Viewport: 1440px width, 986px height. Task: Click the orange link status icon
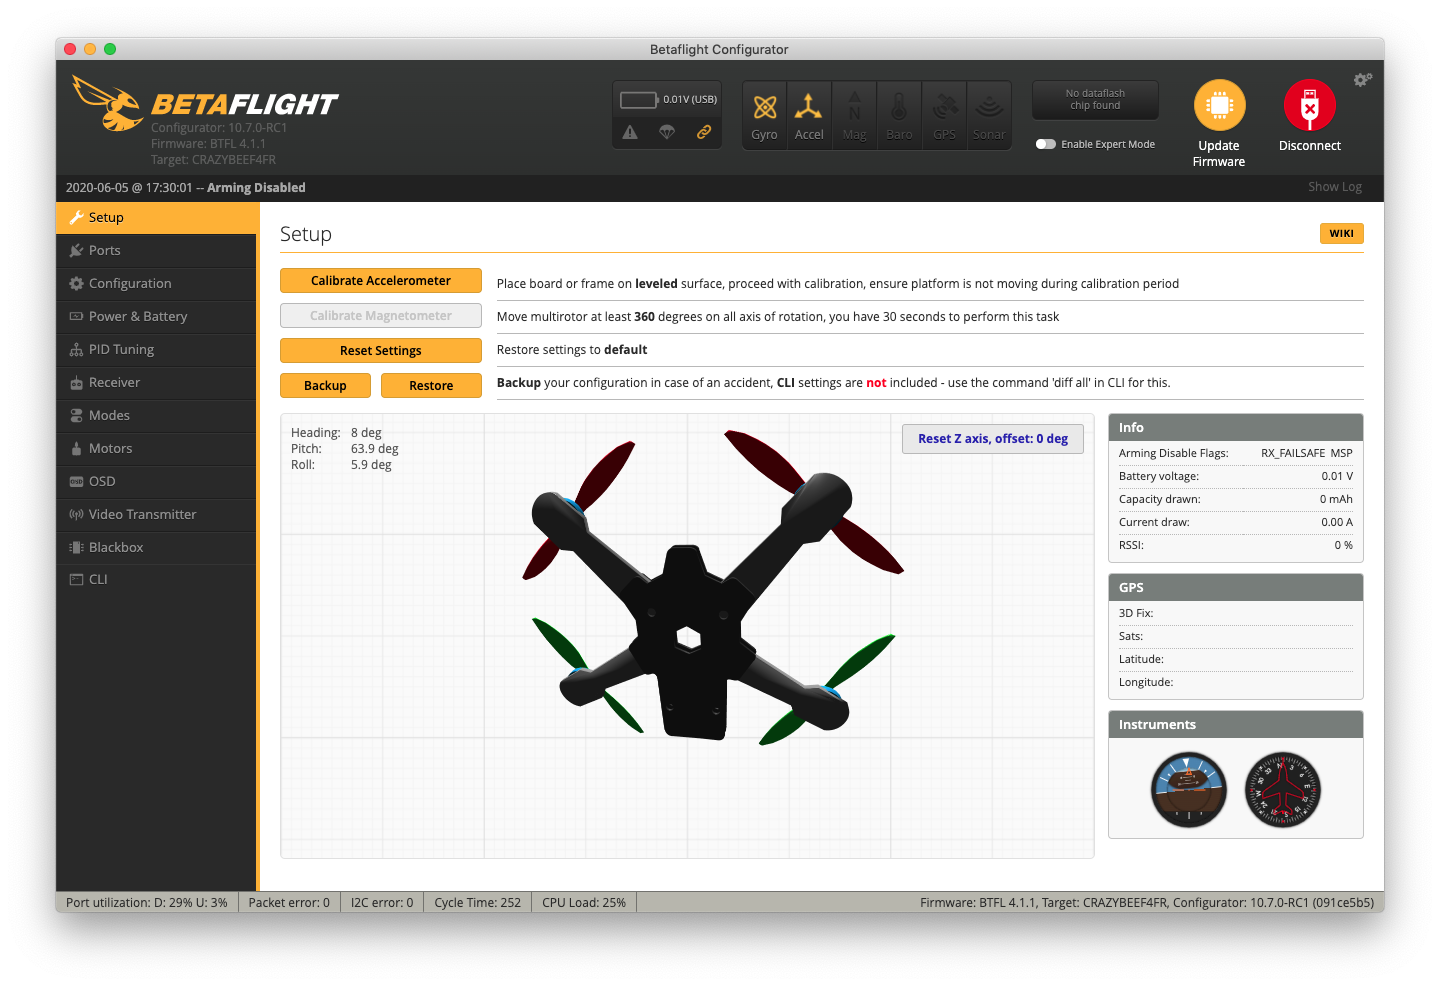[704, 132]
